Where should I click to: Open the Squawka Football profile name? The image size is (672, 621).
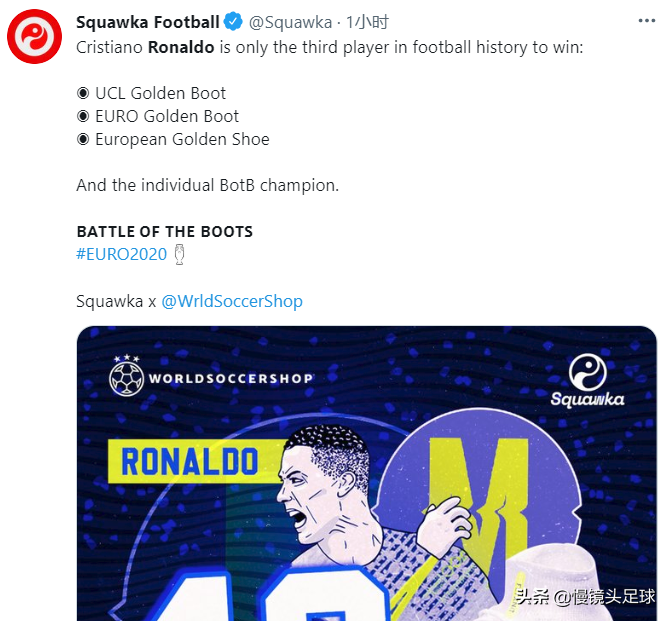[x=148, y=22]
